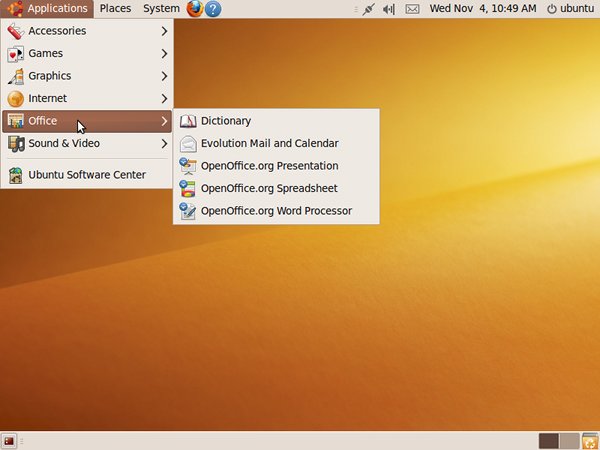Launch OpenOffice.org Word Processor
Screen dimensions: 600x450
(x=276, y=211)
